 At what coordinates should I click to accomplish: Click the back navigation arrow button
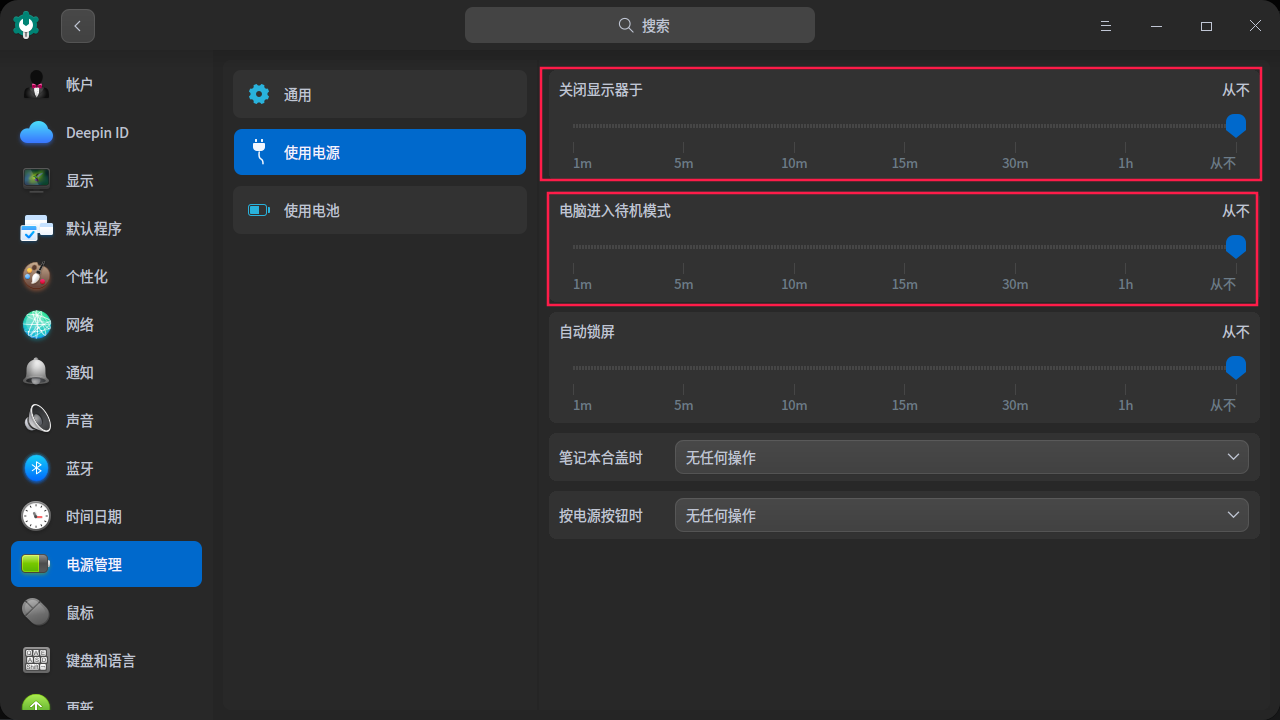coord(77,25)
